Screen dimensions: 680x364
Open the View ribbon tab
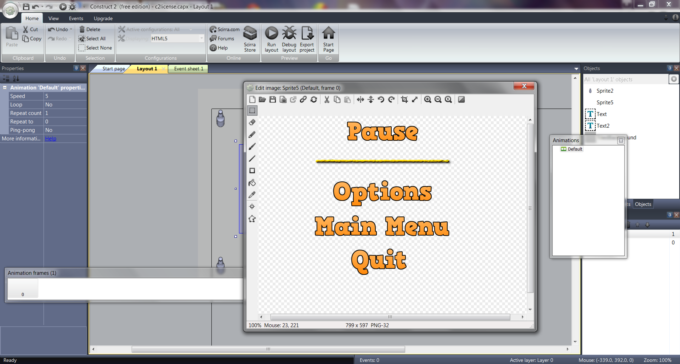point(53,18)
